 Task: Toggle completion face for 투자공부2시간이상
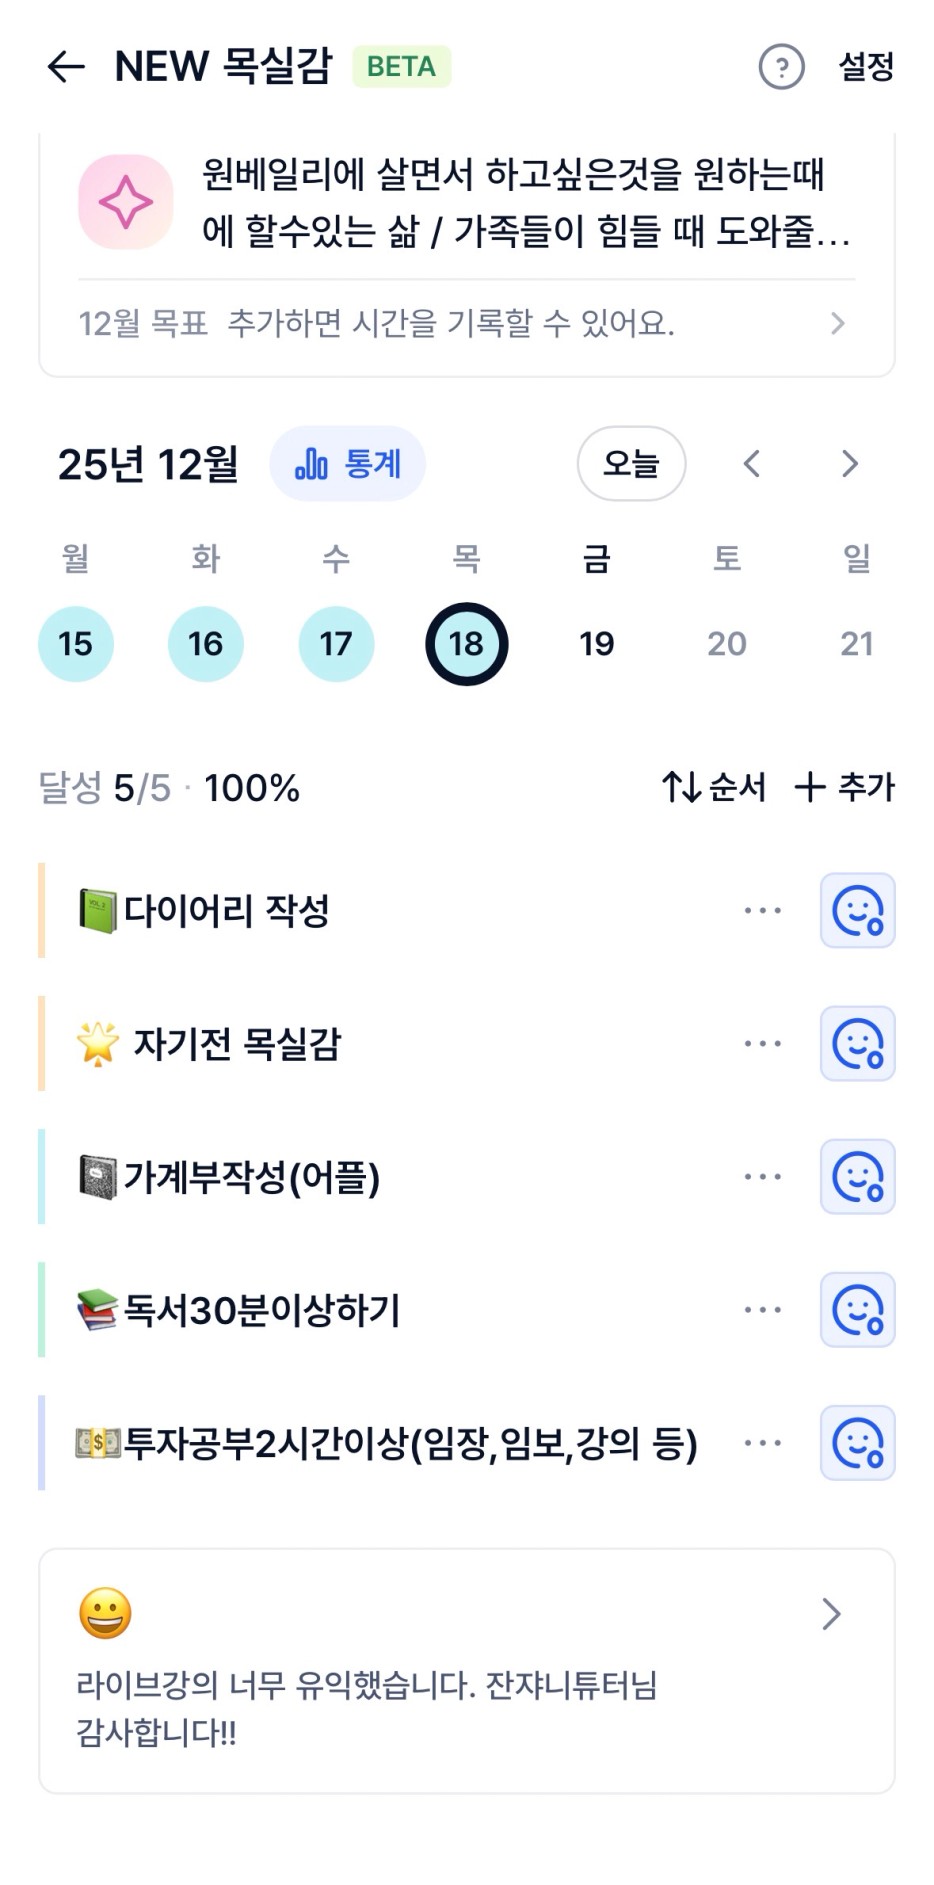pos(857,1442)
